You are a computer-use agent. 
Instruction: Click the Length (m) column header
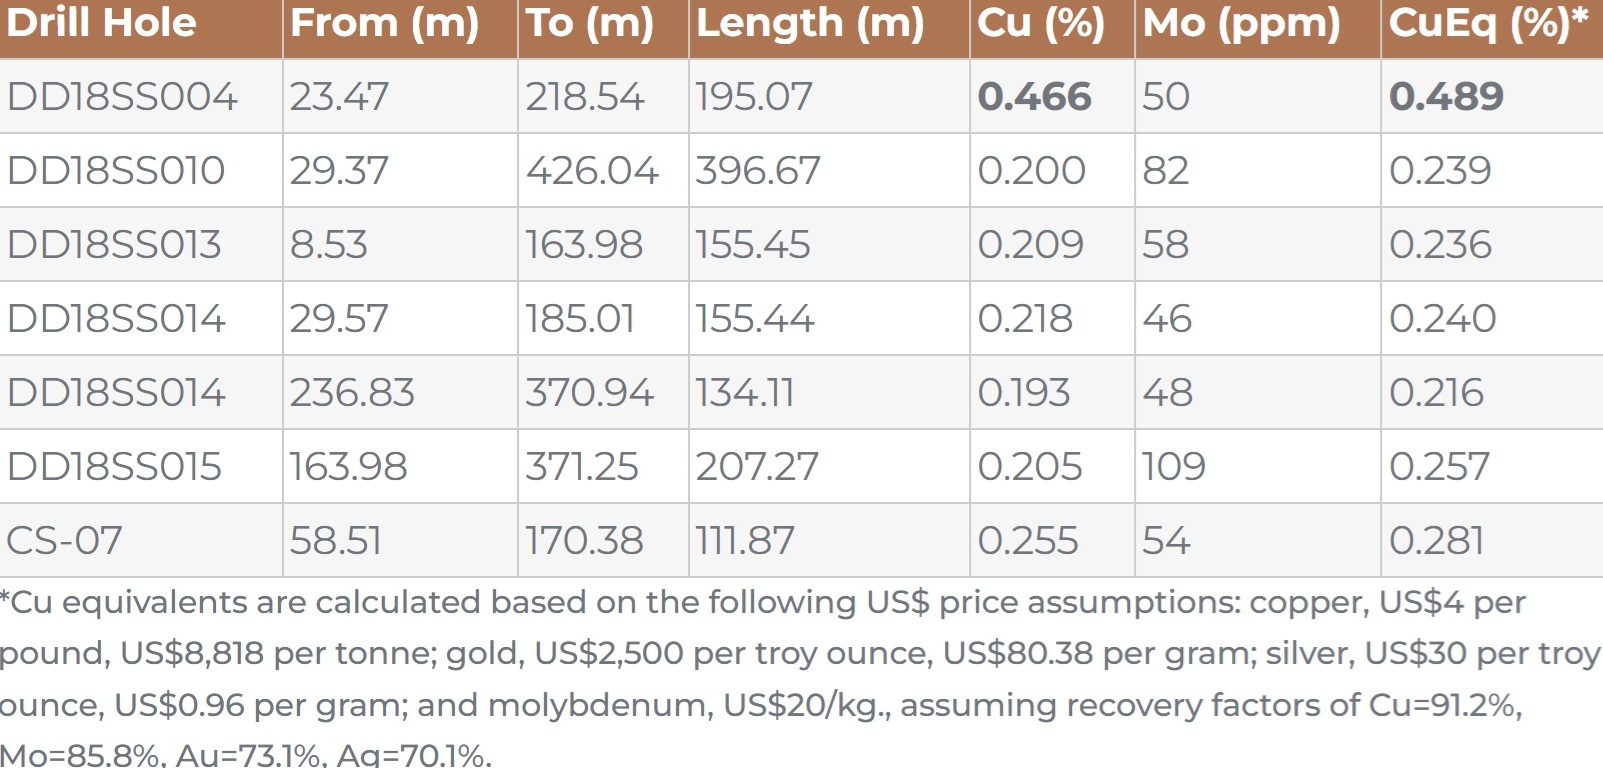click(810, 23)
